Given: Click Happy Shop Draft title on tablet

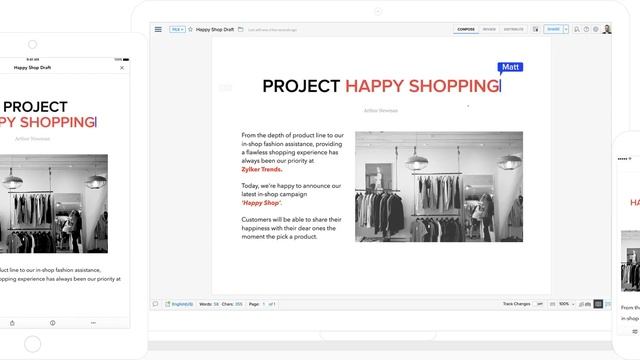Looking at the screenshot, I should (x=33, y=68).
